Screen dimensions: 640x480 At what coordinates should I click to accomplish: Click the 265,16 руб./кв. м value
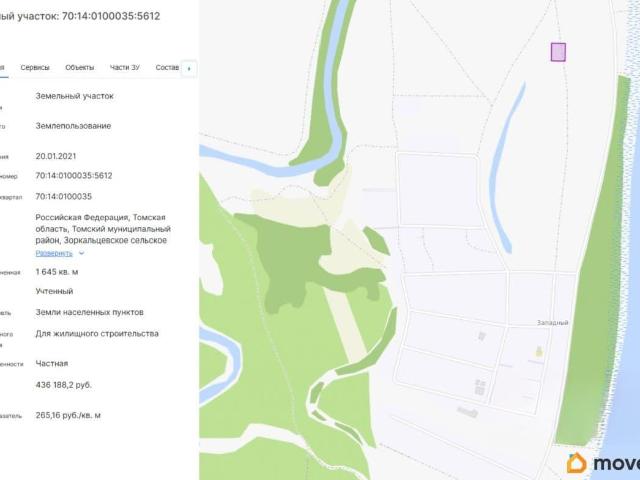(68, 415)
